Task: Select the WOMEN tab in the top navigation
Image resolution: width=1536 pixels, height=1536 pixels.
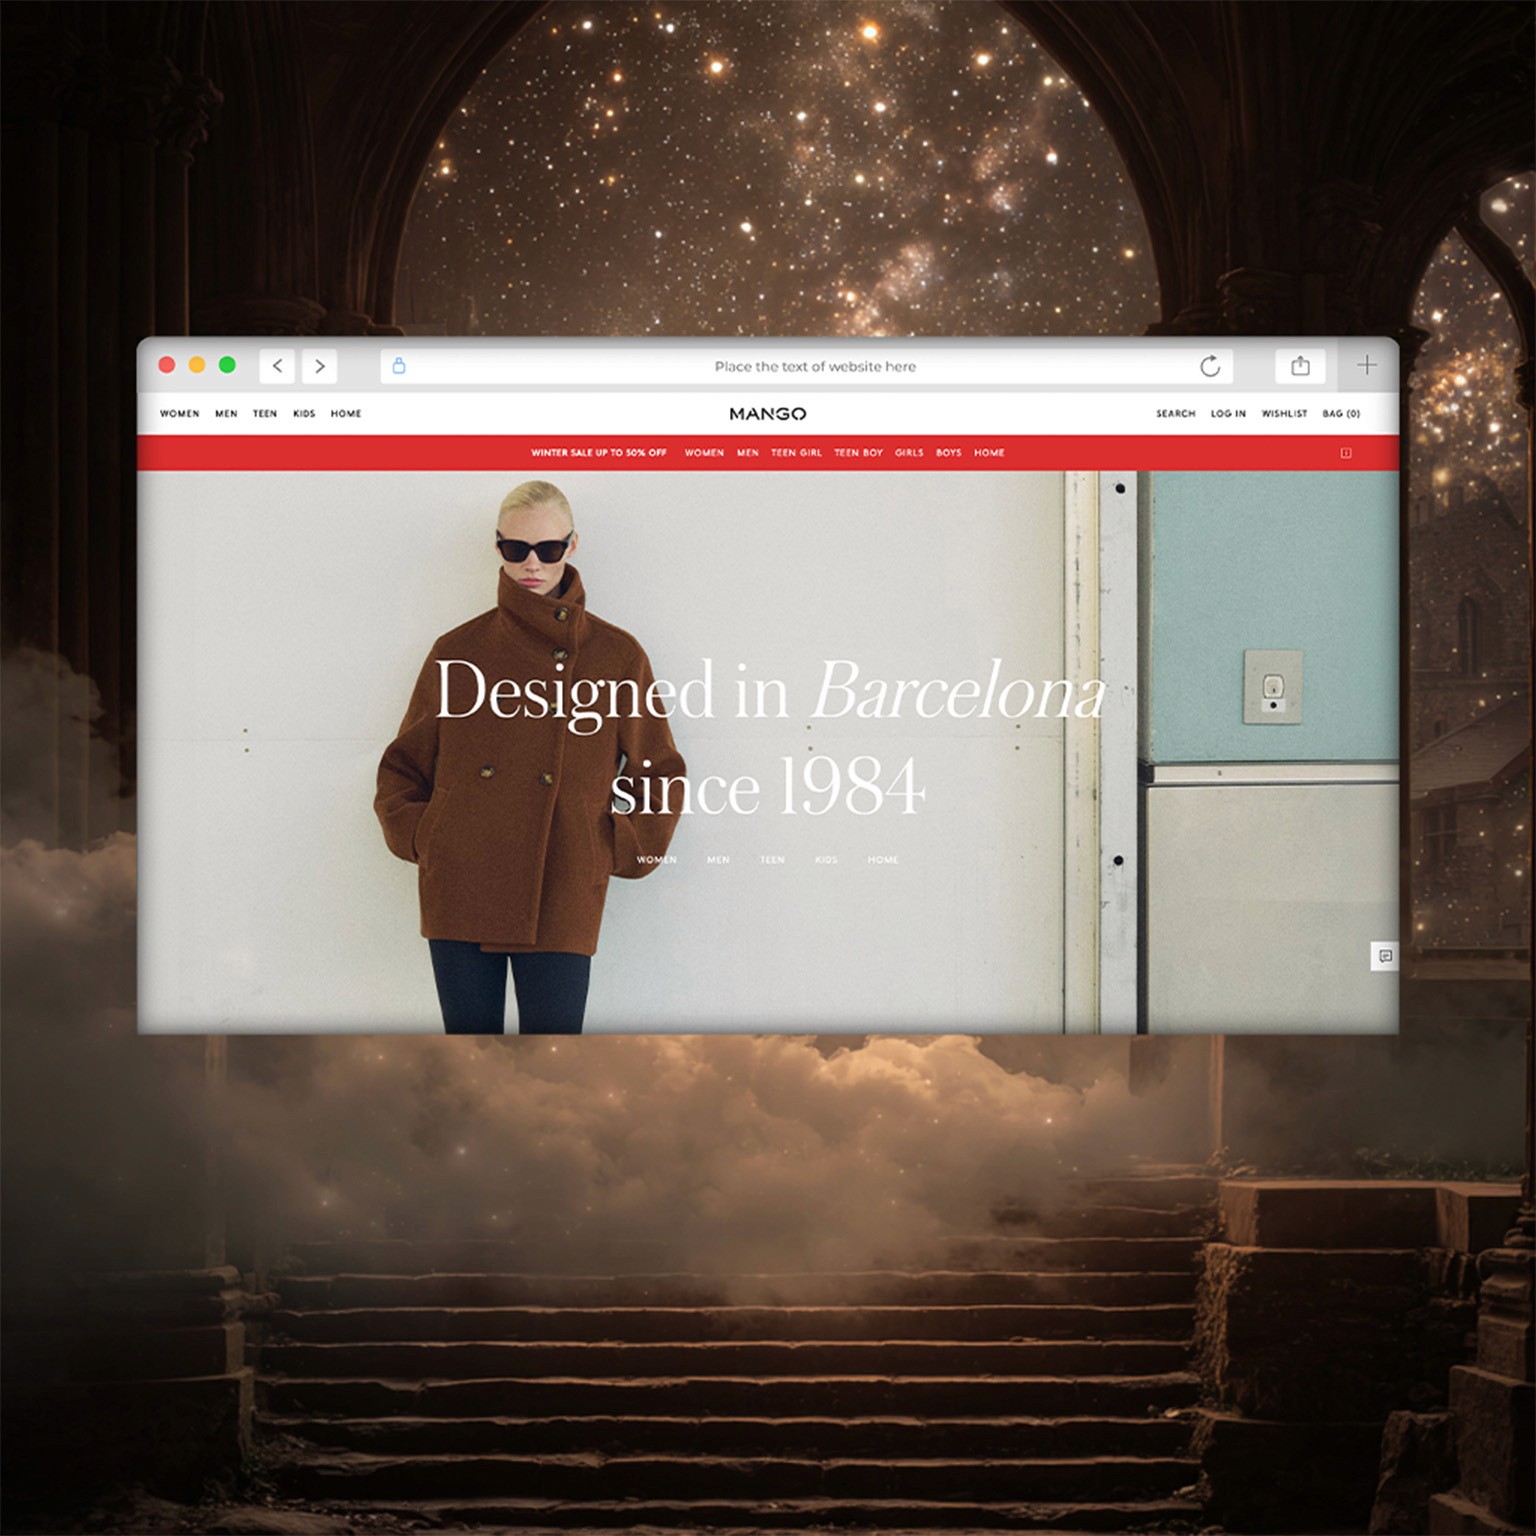Action: (181, 413)
